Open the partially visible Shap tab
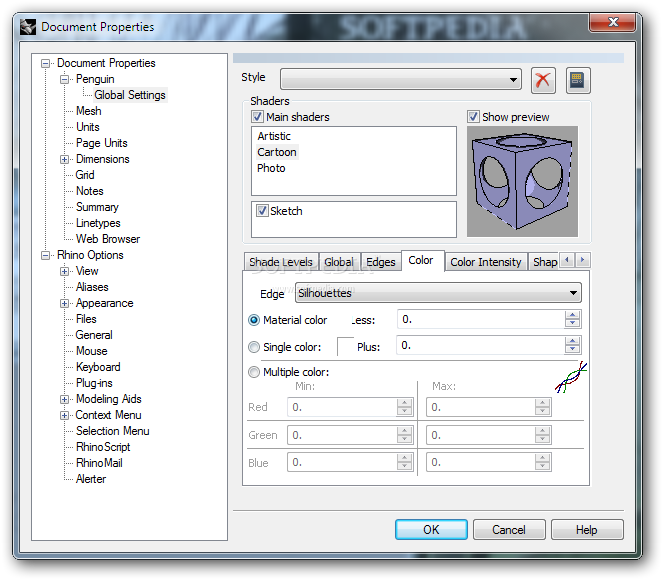Screen dimensions: 663x580 pyautogui.click(x=545, y=262)
